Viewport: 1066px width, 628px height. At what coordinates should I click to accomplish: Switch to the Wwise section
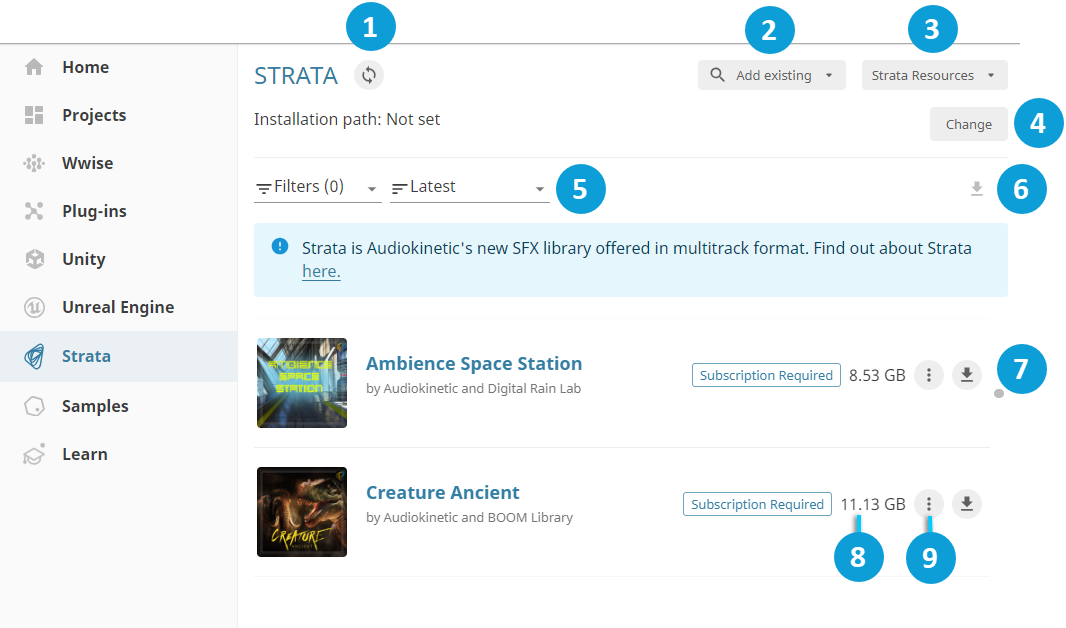[x=87, y=163]
